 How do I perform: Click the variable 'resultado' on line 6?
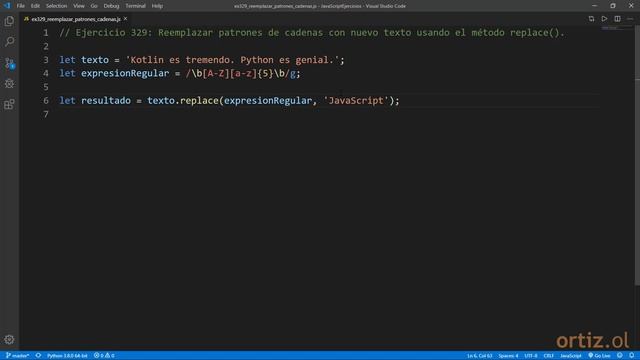(106, 101)
